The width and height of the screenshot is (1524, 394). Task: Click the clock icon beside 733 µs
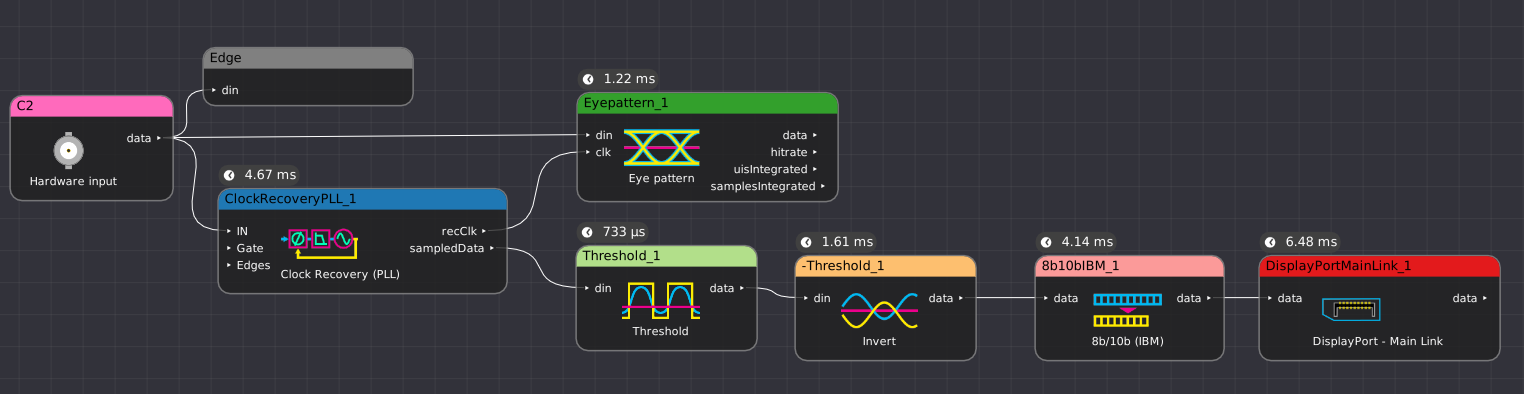pyautogui.click(x=588, y=232)
